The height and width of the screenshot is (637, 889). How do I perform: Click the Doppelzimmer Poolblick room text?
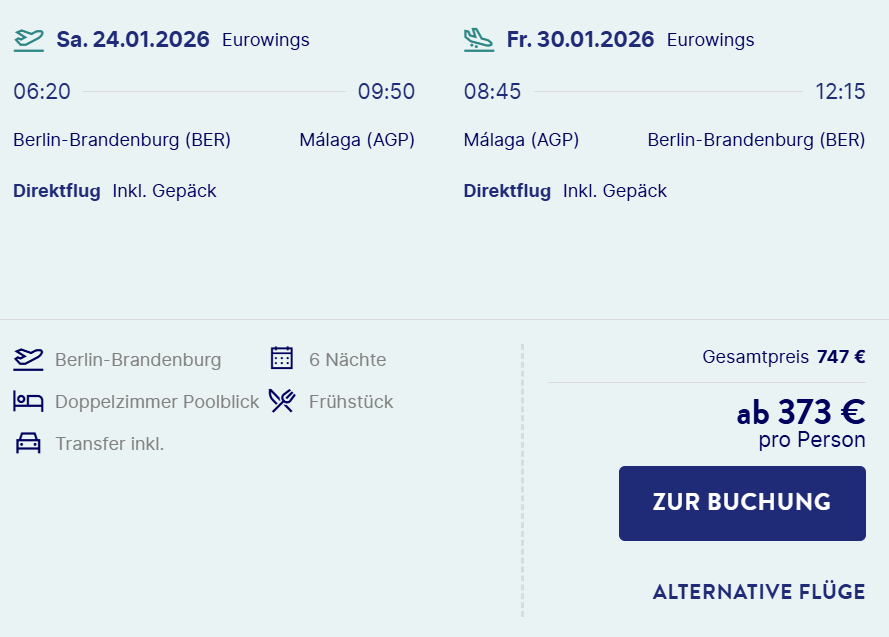[x=157, y=402]
